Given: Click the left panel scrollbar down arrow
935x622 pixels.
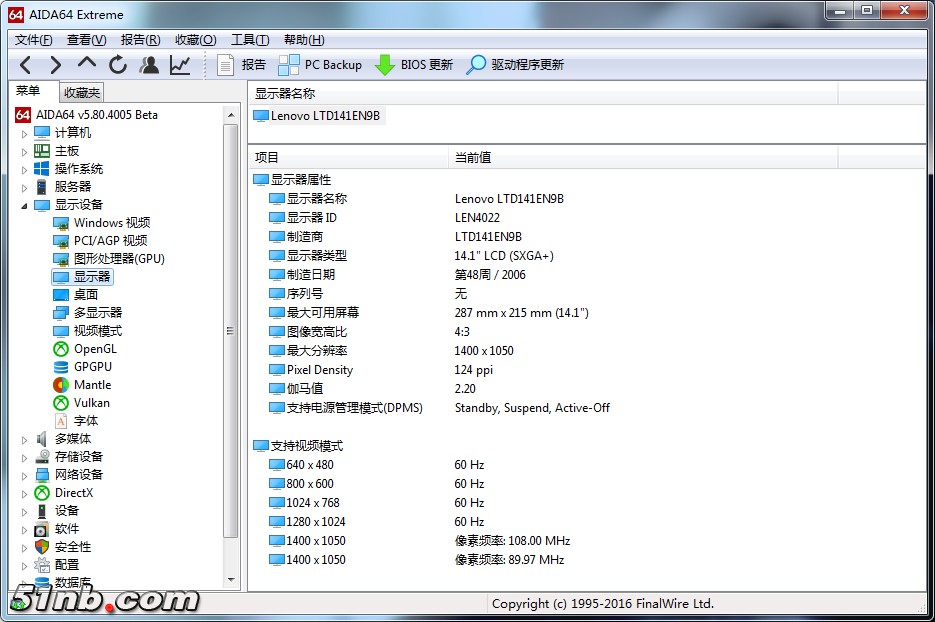Looking at the screenshot, I should point(232,579).
